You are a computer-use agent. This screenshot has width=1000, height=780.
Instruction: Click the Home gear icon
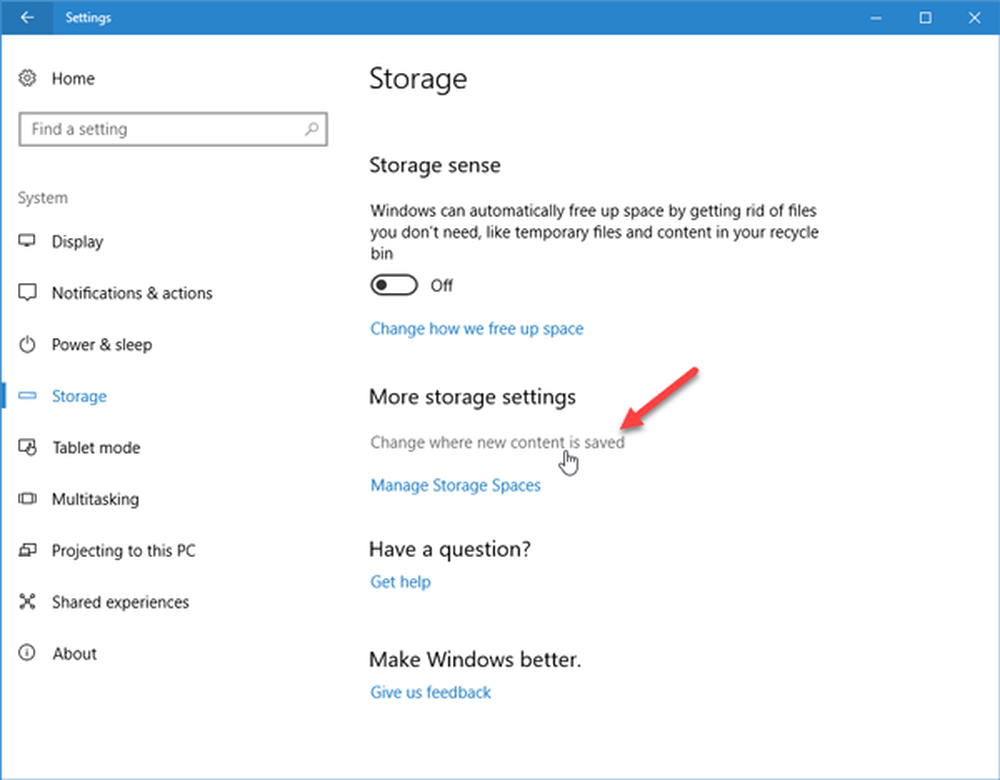(28, 78)
